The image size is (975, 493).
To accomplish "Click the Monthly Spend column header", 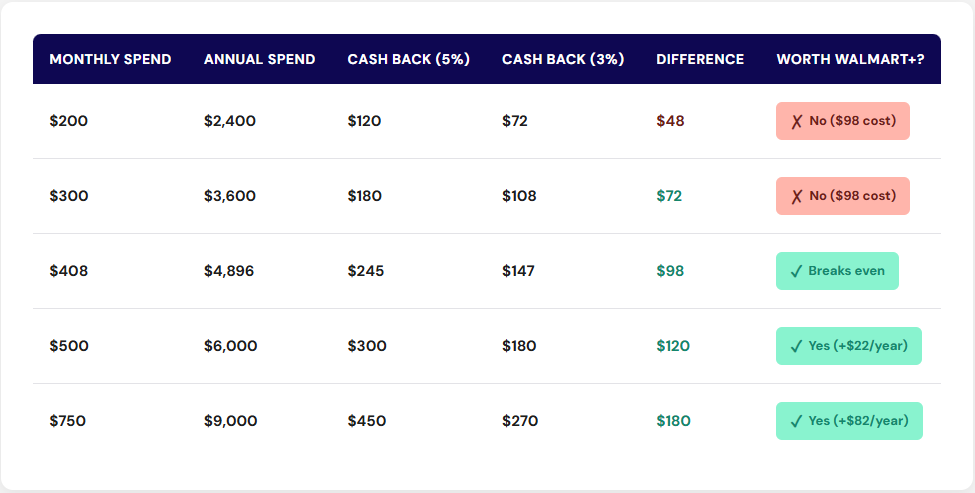I will tap(110, 59).
